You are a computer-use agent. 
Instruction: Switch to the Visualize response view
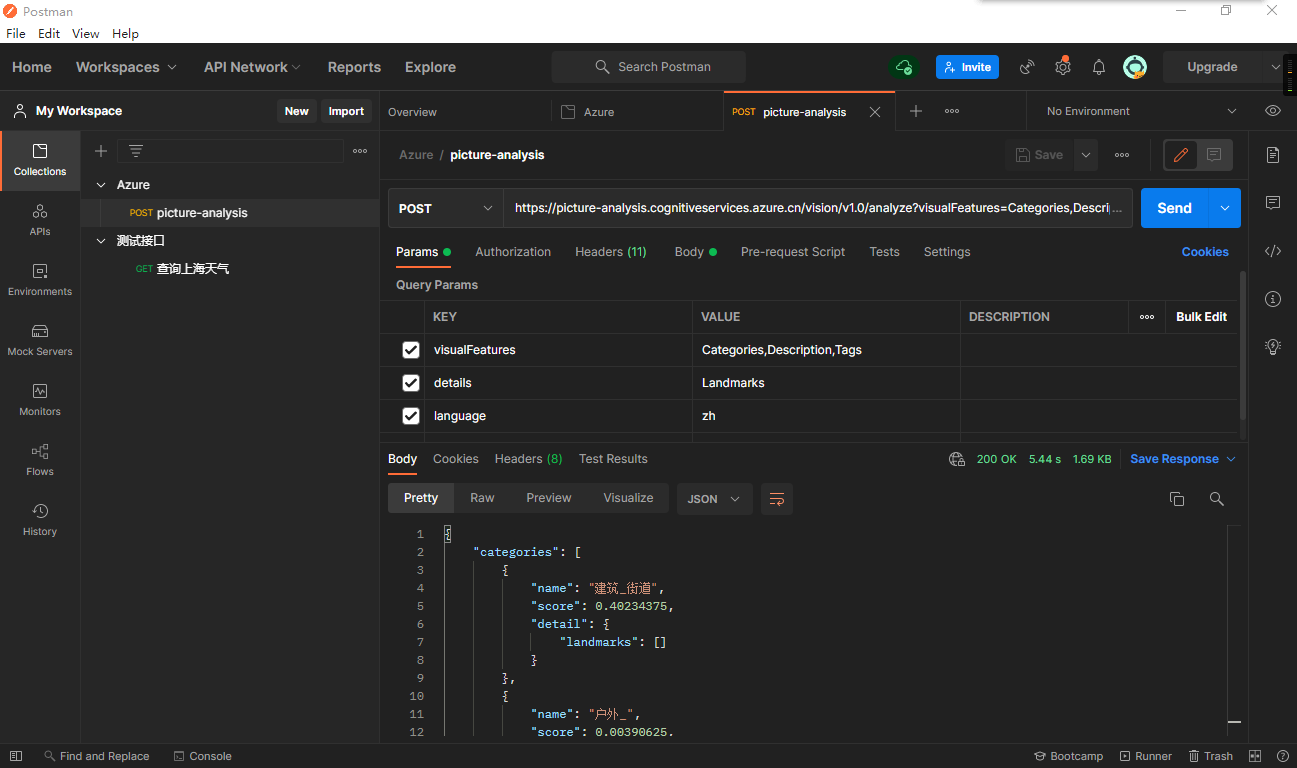pyautogui.click(x=628, y=498)
